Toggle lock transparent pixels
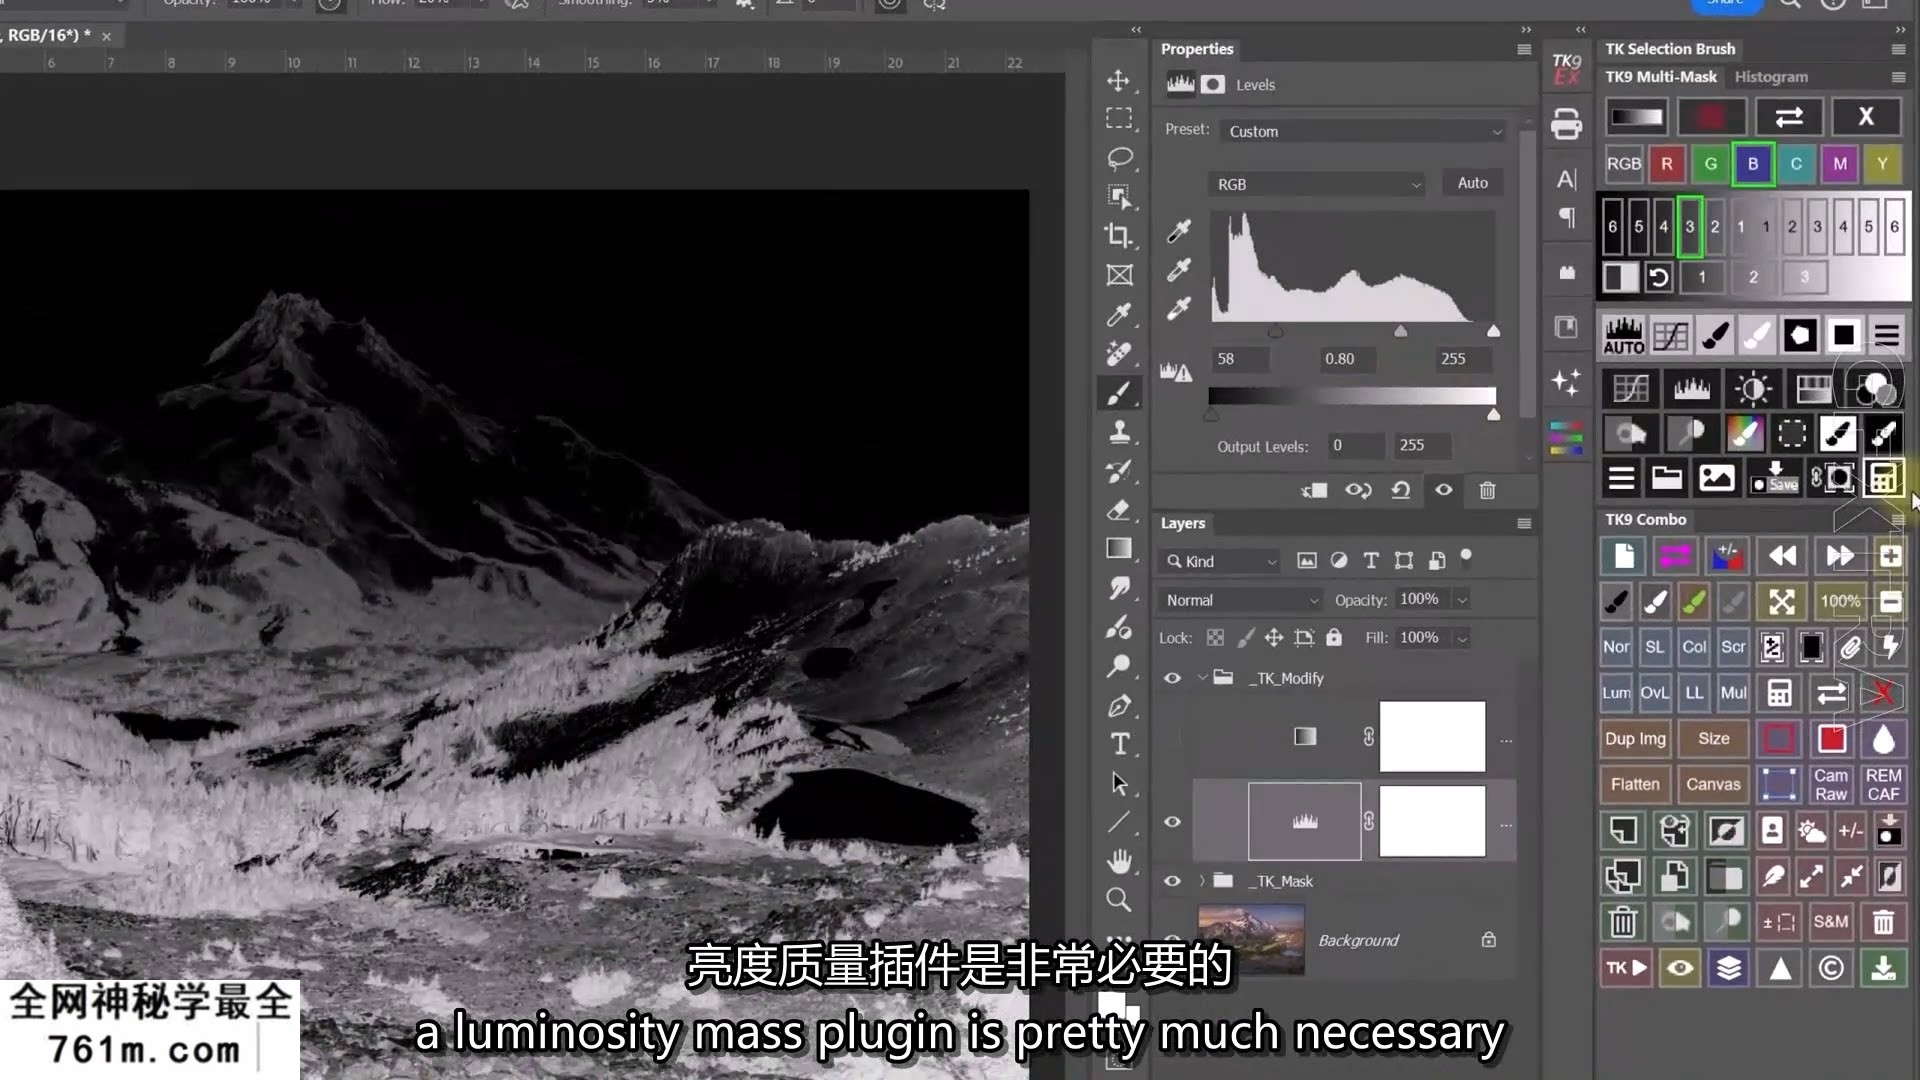This screenshot has width=1920, height=1080. (1215, 638)
